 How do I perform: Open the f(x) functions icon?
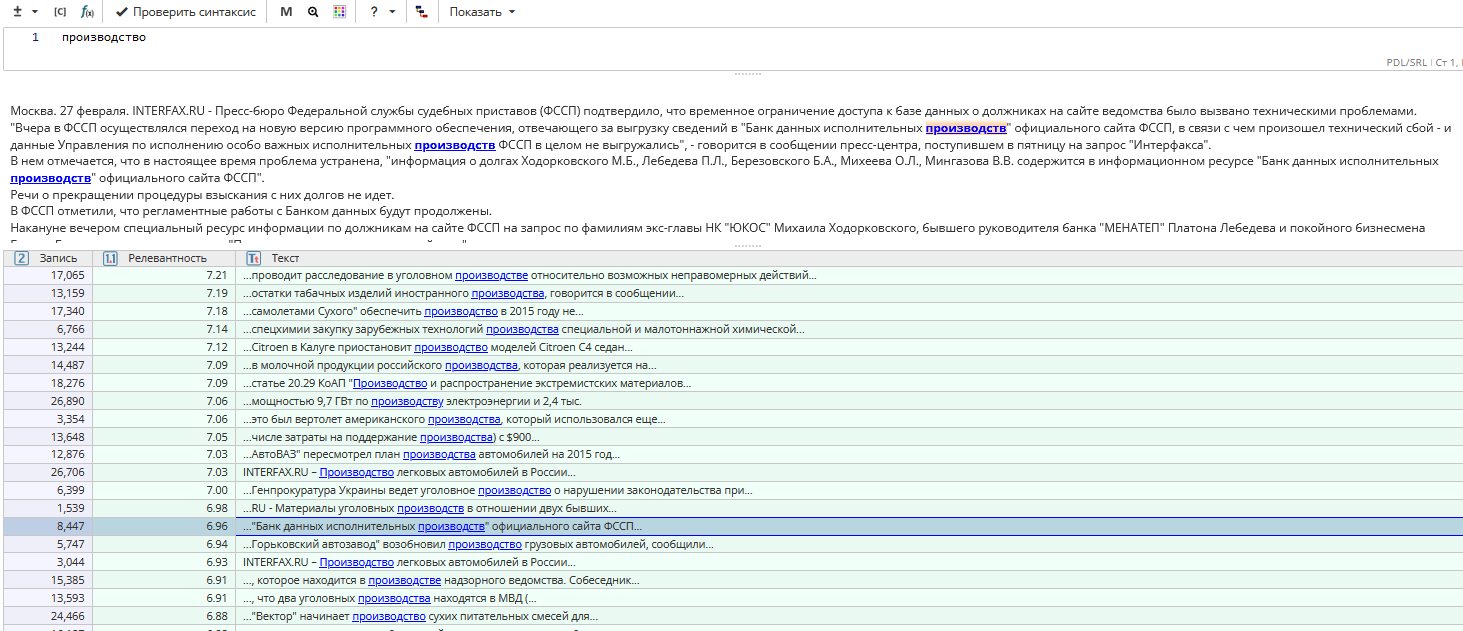pos(87,12)
